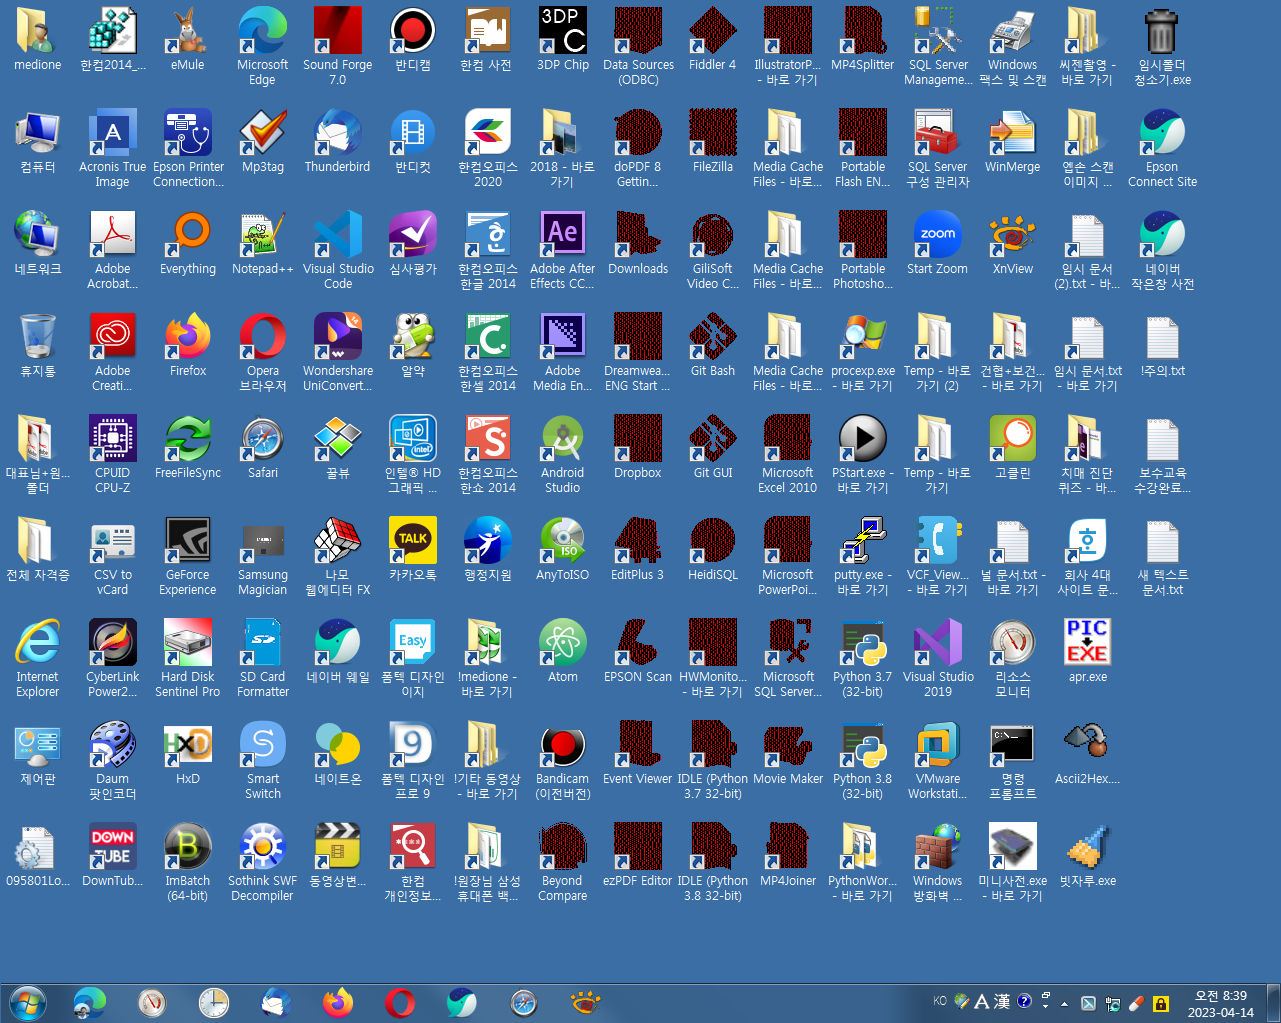Select the Microsoft Excel 2010 icon
The image size is (1281, 1023).
pos(788,454)
